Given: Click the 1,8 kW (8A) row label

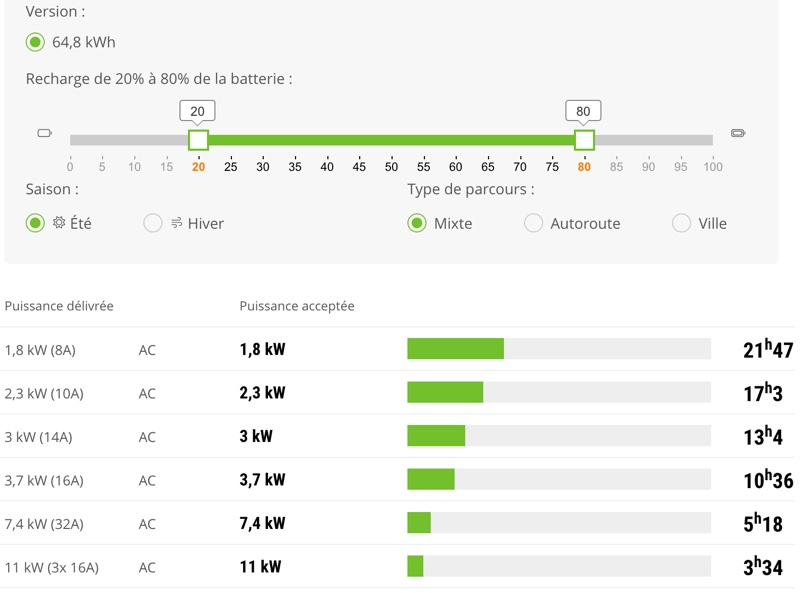Looking at the screenshot, I should pyautogui.click(x=40, y=350).
